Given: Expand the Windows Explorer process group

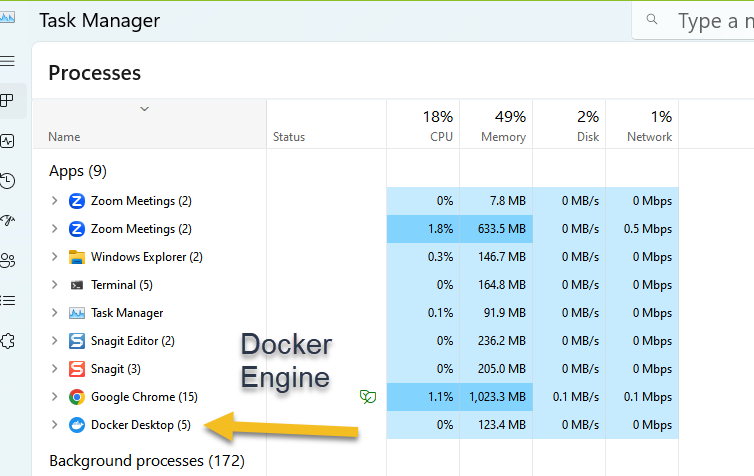Looking at the screenshot, I should (x=55, y=257).
